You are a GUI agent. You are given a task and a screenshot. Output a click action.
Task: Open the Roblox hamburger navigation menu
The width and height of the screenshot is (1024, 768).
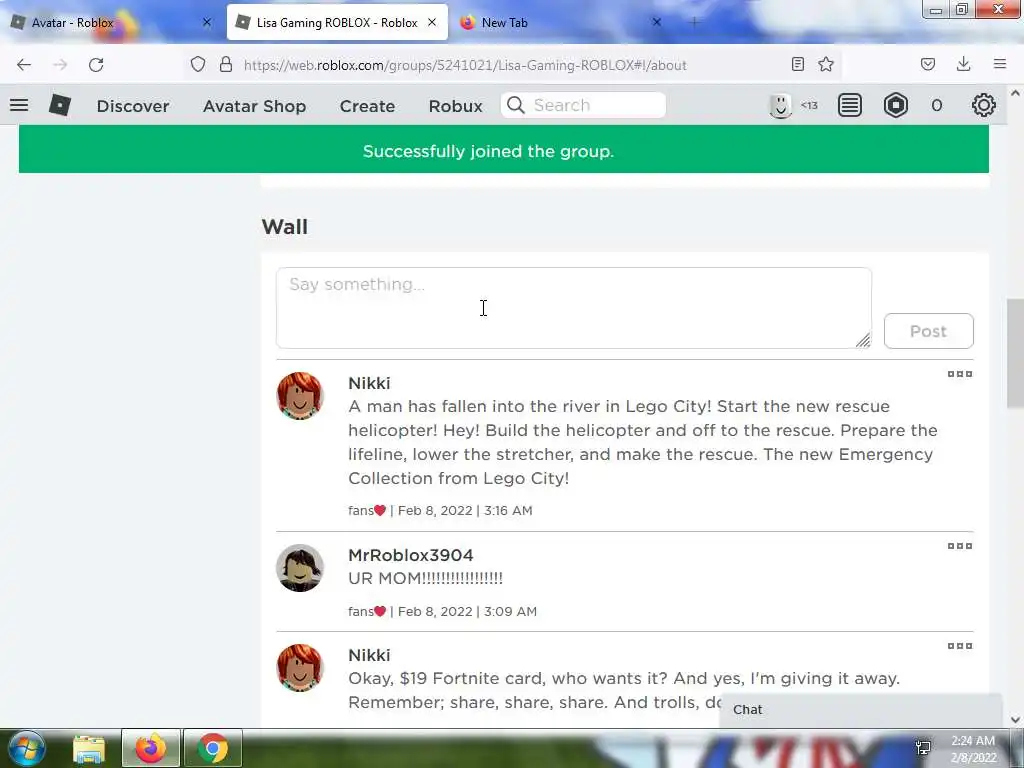tap(19, 105)
